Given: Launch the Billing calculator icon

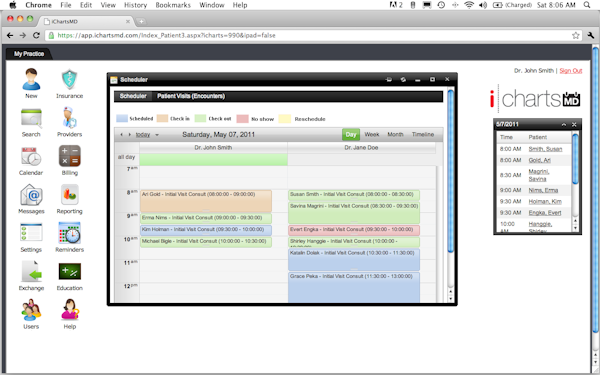Looking at the screenshot, I should tap(69, 156).
